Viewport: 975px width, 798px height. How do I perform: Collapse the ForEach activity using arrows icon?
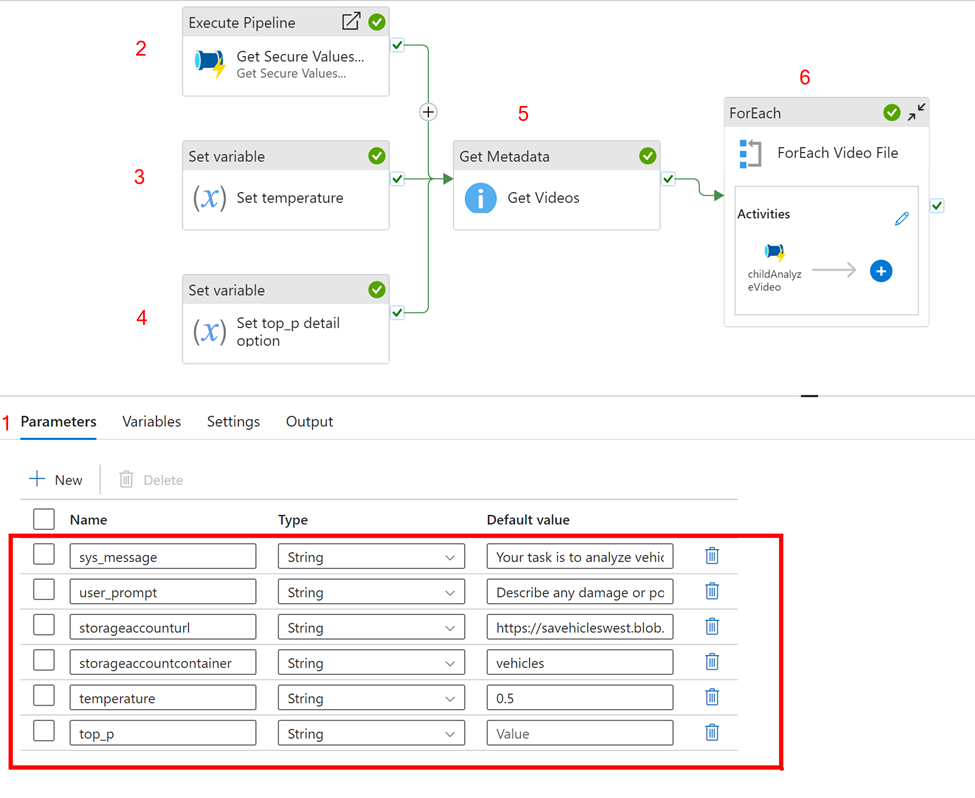[916, 113]
